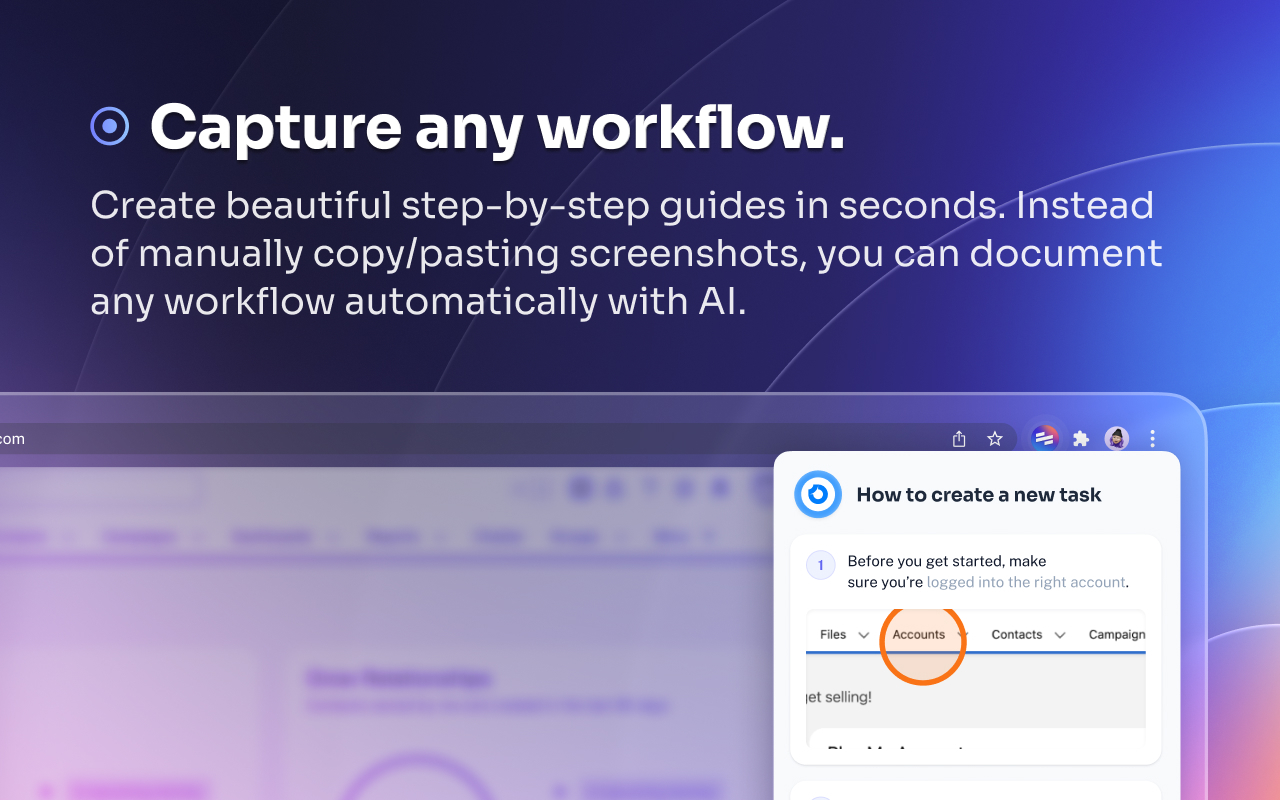This screenshot has width=1280, height=800.
Task: Click the Scribe extension icon in the browser toolbar
Action: (1044, 438)
